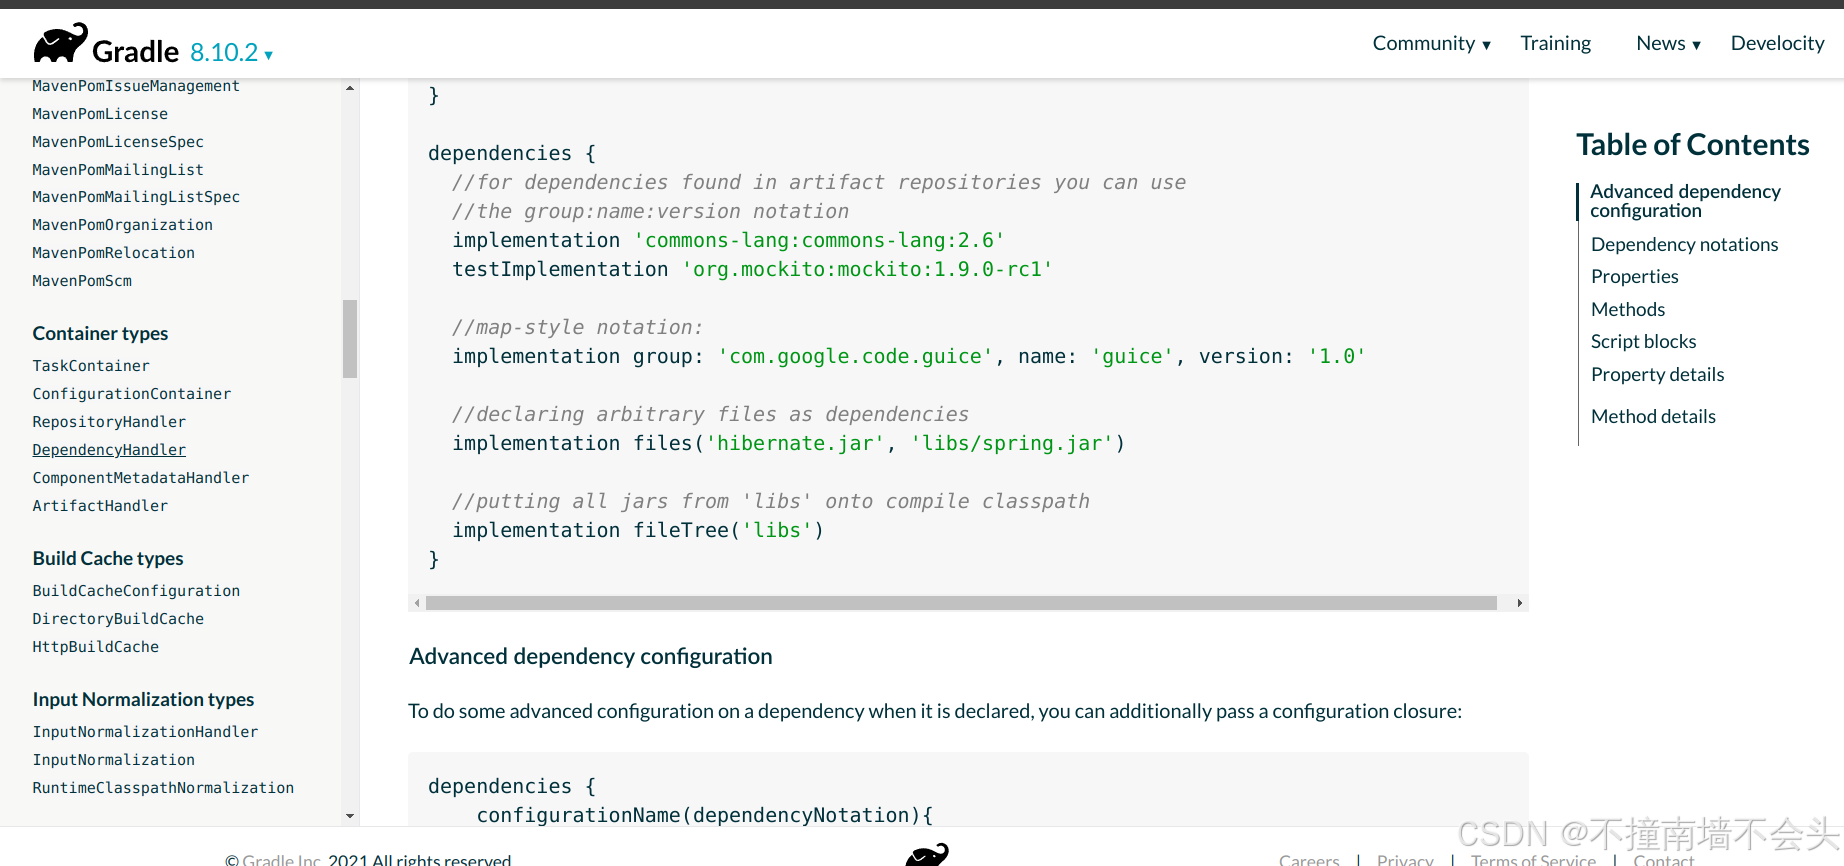Screen dimensions: 1844x866
Task: Click sidebar scrollbar down arrow
Action: pos(350,816)
